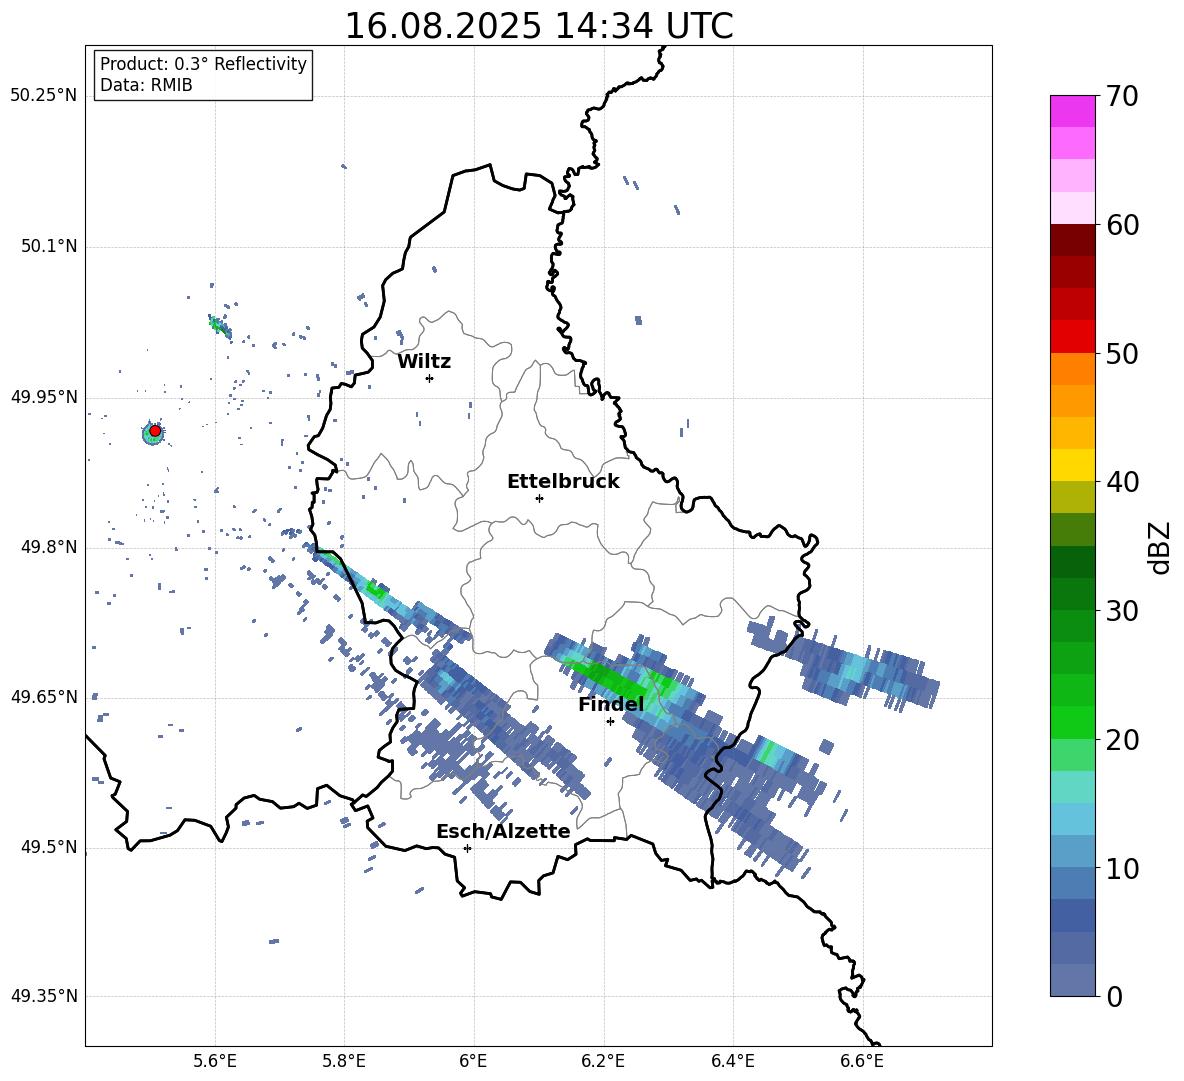Viewport: 1184px width, 1081px height.
Task: Click the 49.5°N latitude label
Action: click(x=48, y=847)
